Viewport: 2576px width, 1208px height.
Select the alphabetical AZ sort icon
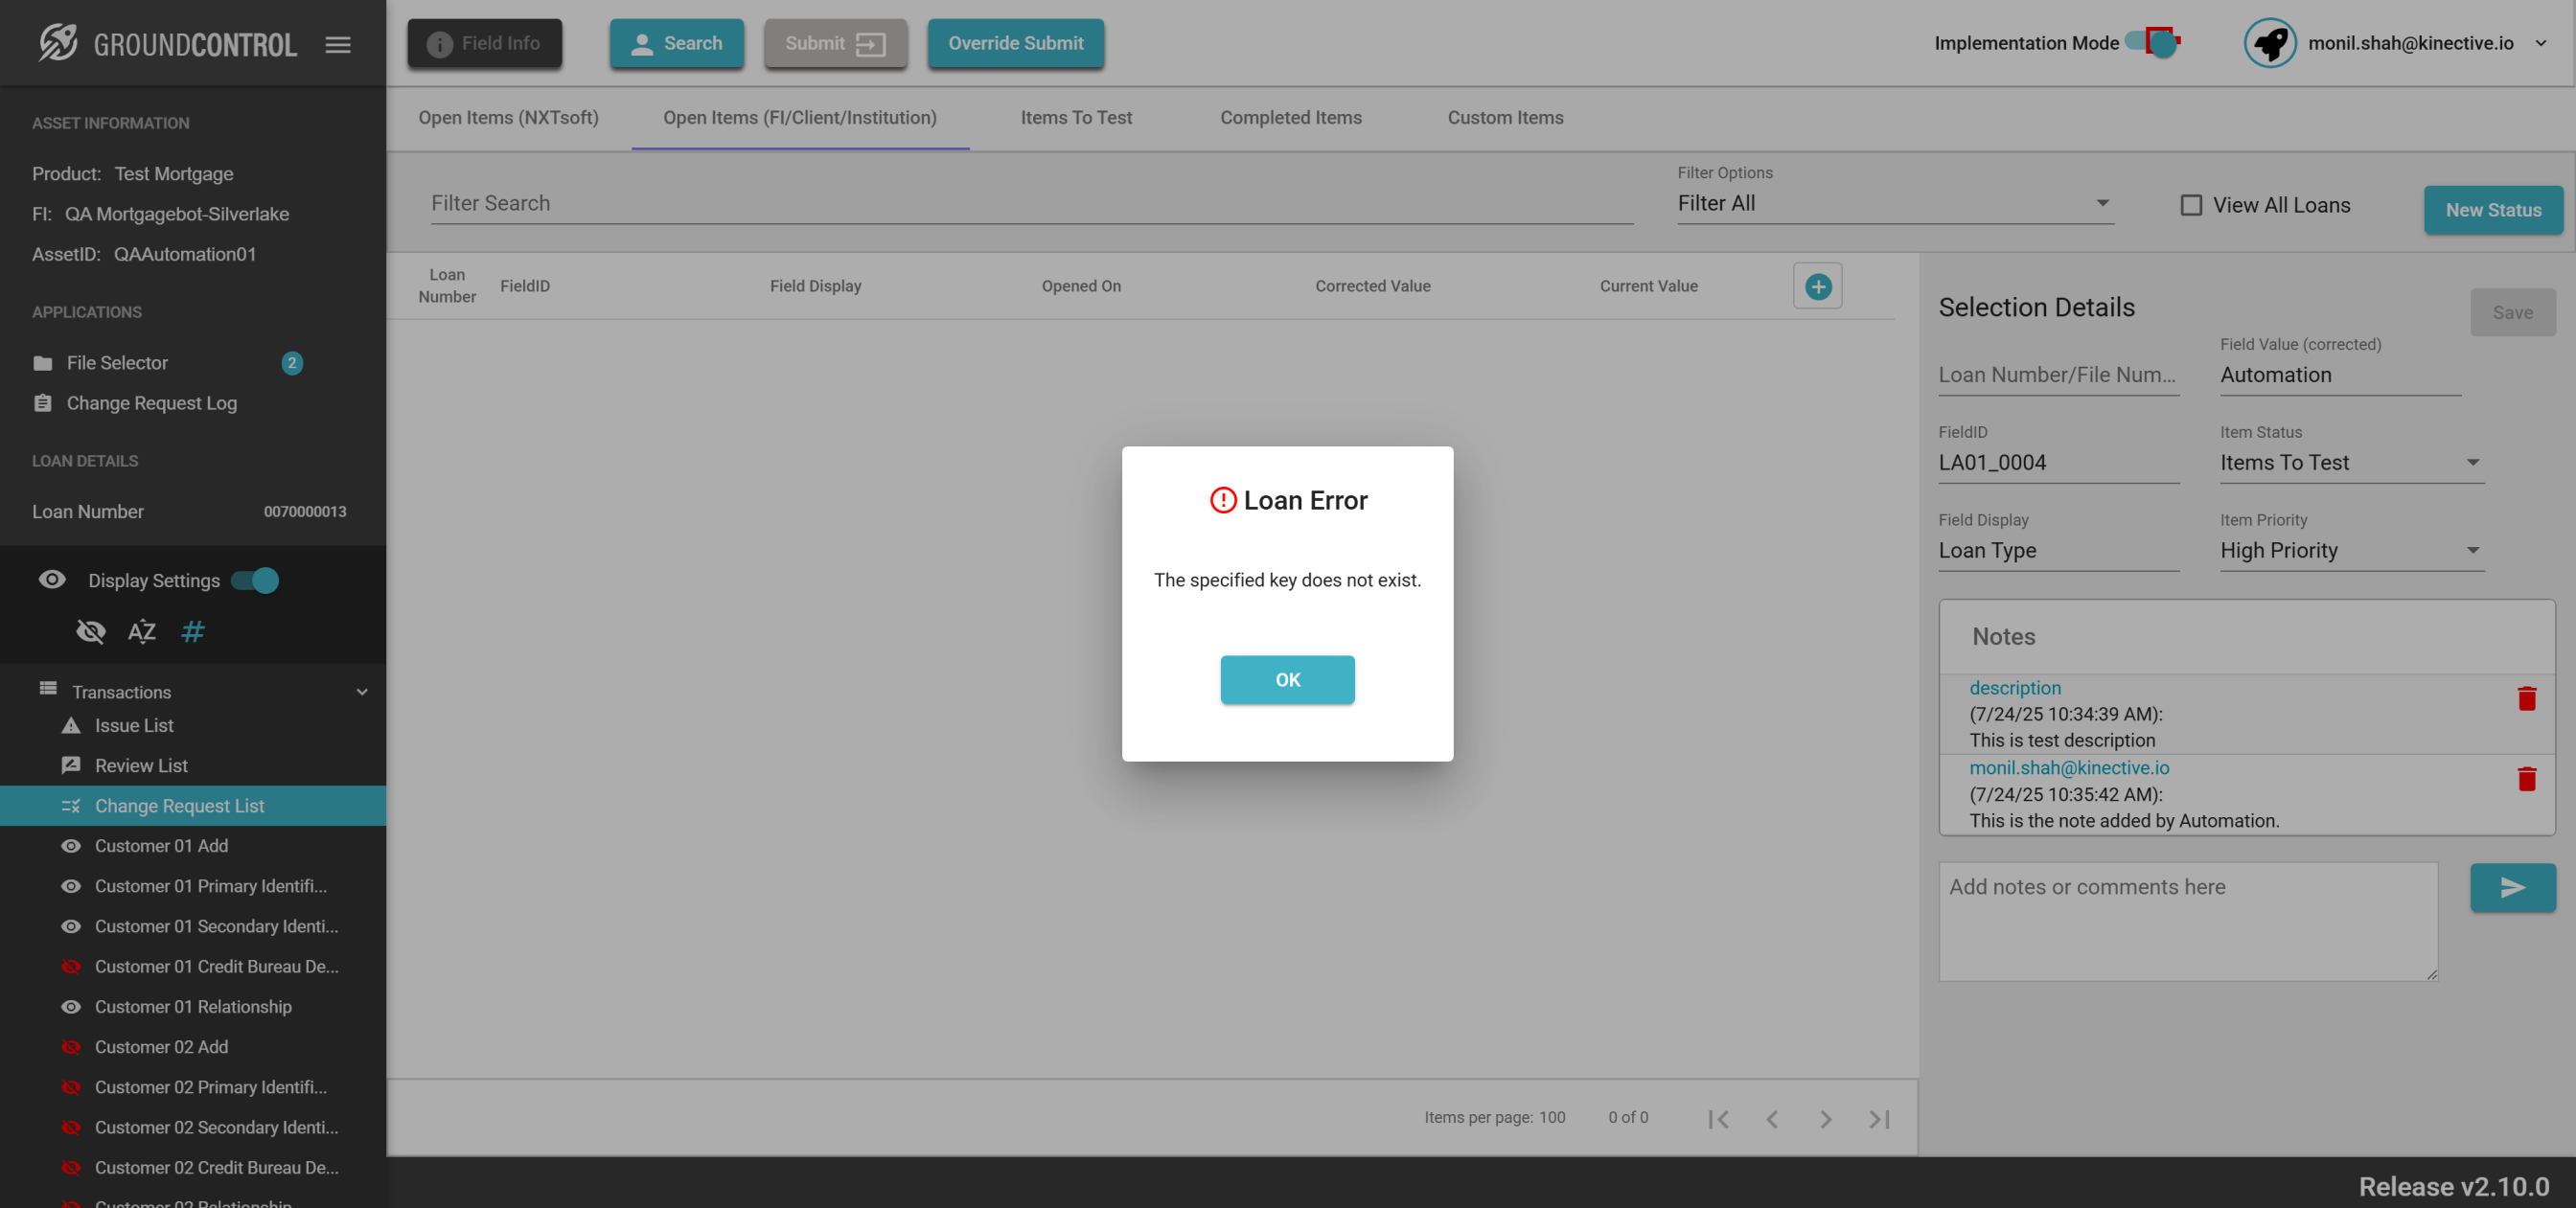[x=141, y=631]
